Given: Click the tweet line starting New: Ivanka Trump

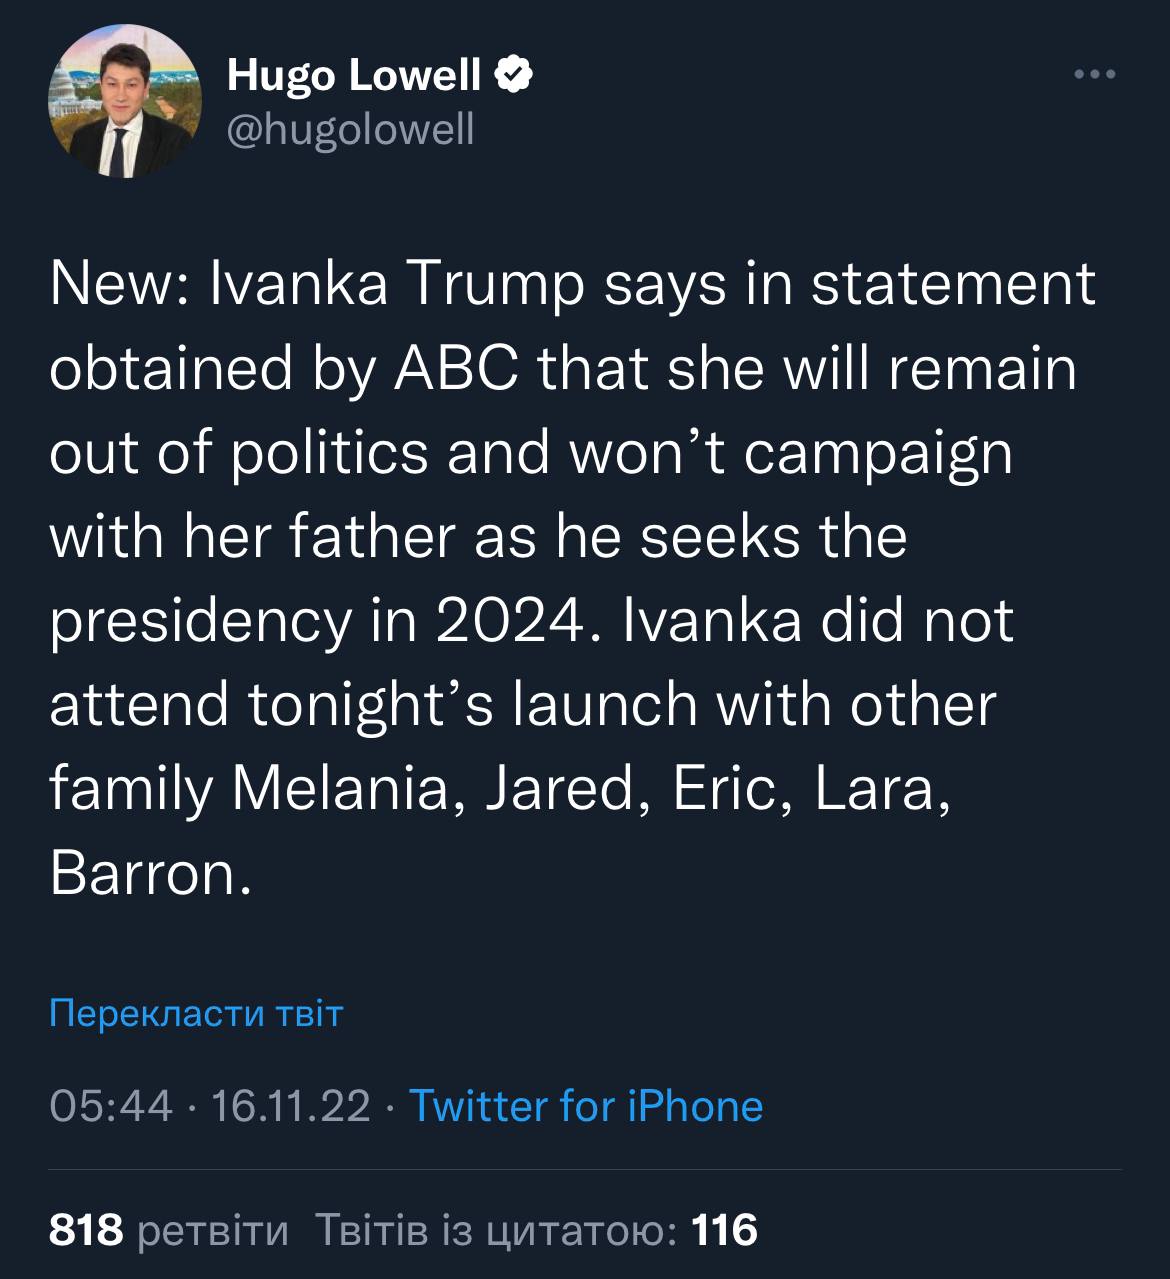Looking at the screenshot, I should pos(572,287).
